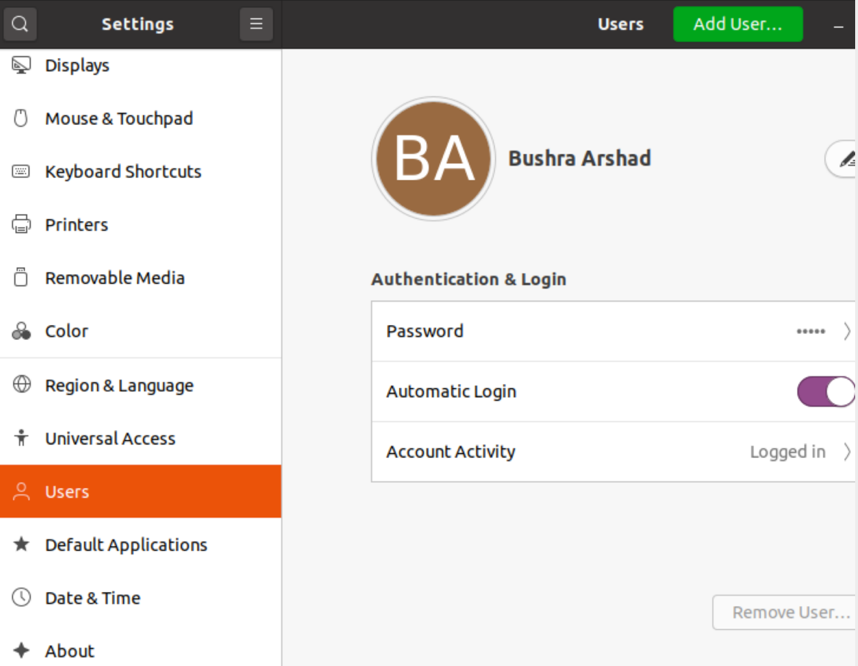
Task: Click the Printers icon in sidebar
Action: point(20,225)
